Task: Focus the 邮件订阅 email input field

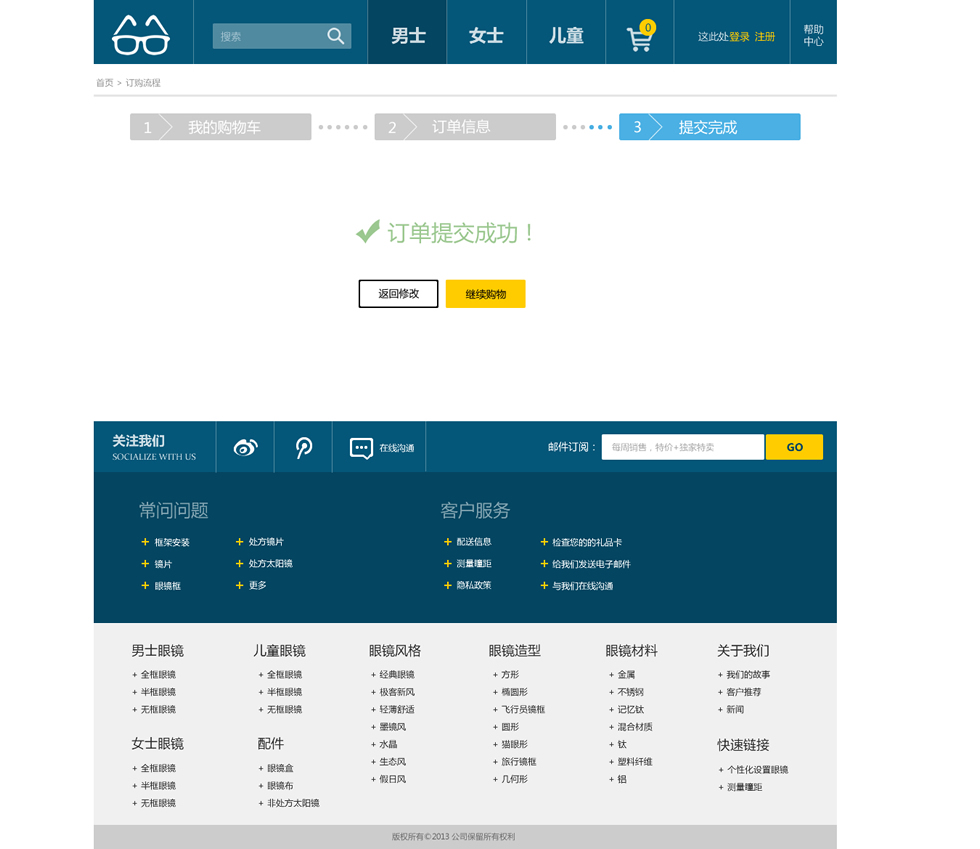Action: tap(682, 447)
